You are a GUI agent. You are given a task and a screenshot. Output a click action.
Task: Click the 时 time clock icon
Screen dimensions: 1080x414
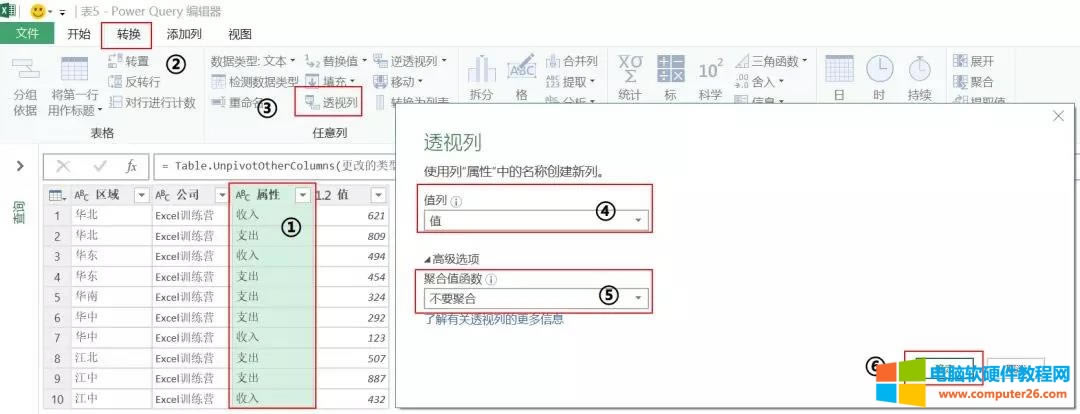coord(879,68)
